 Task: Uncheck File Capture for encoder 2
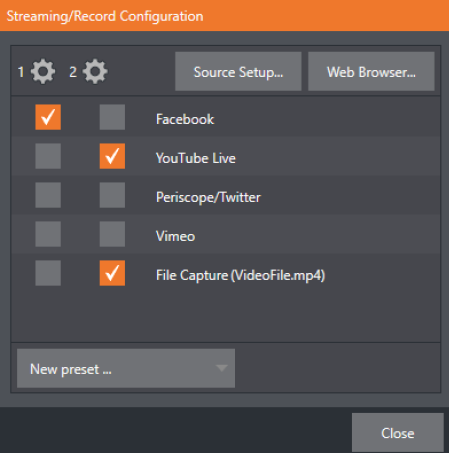click(112, 273)
